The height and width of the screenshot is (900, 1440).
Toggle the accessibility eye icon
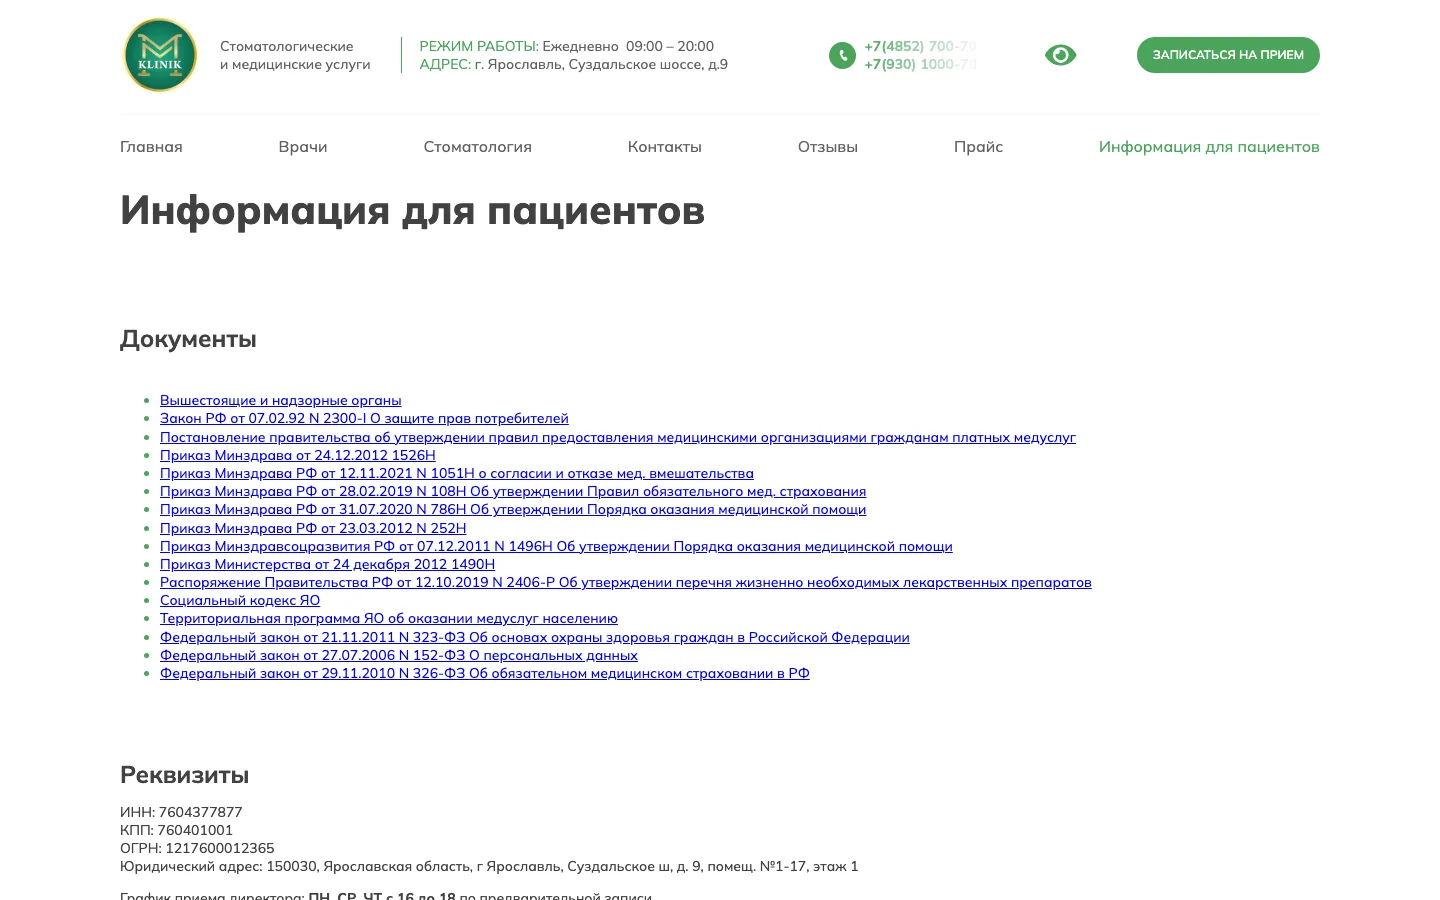(1060, 55)
